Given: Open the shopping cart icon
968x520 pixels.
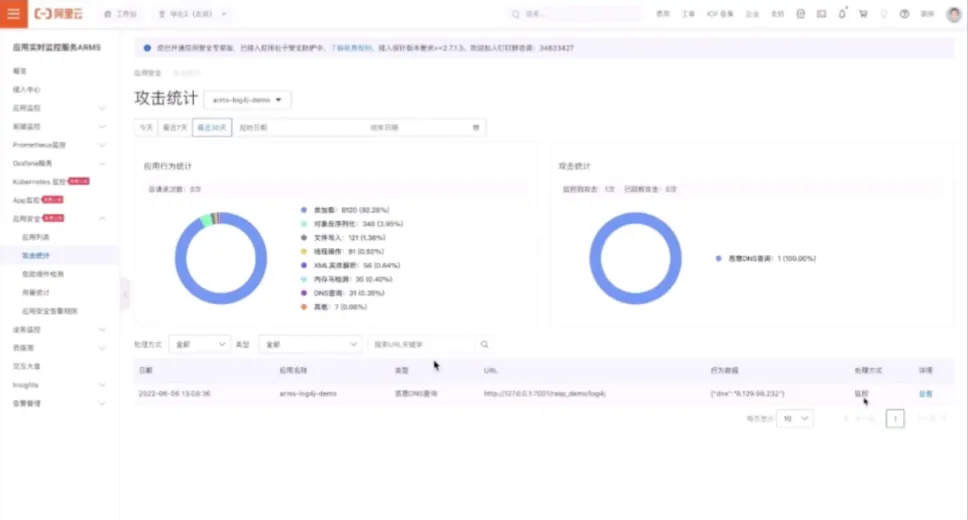Looking at the screenshot, I should point(863,14).
